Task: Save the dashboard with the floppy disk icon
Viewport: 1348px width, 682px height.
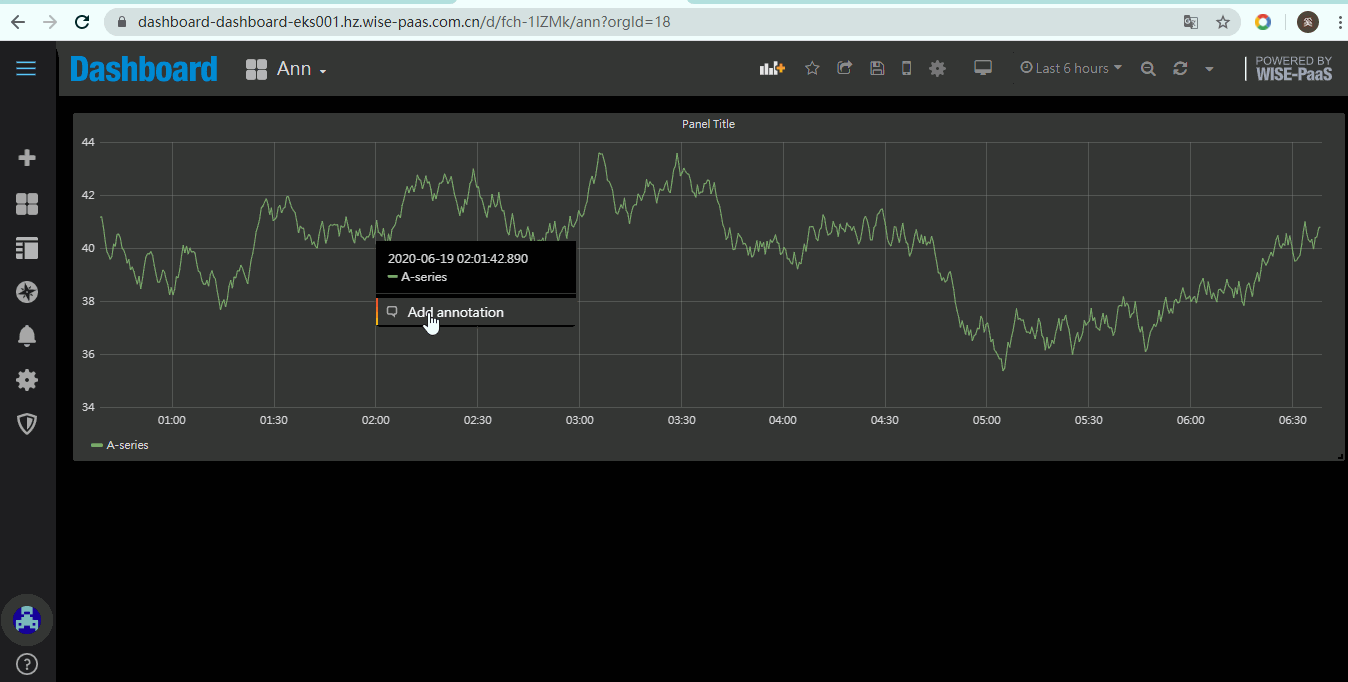Action: click(x=877, y=68)
